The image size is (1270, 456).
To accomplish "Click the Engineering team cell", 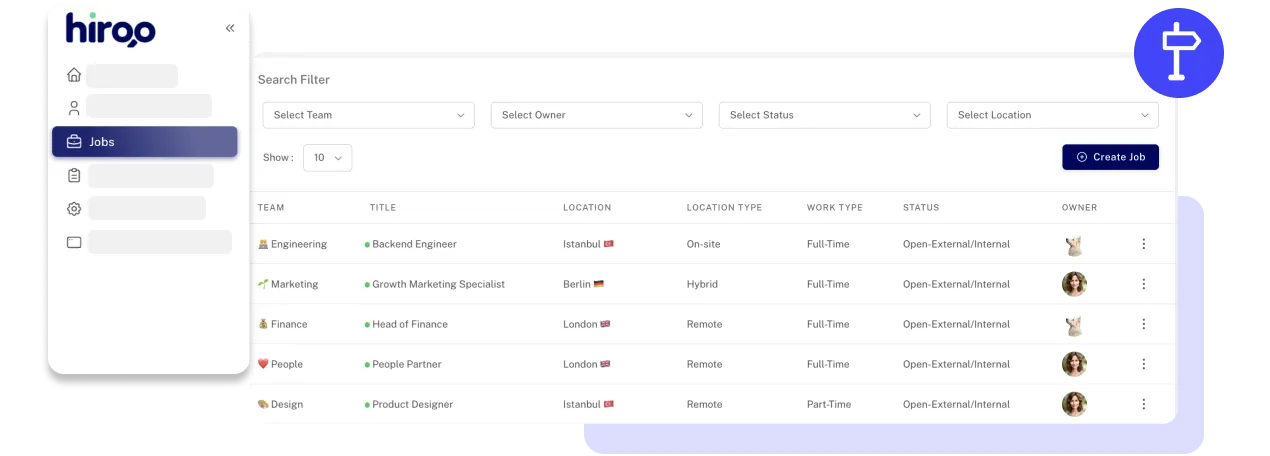I will click(x=292, y=244).
